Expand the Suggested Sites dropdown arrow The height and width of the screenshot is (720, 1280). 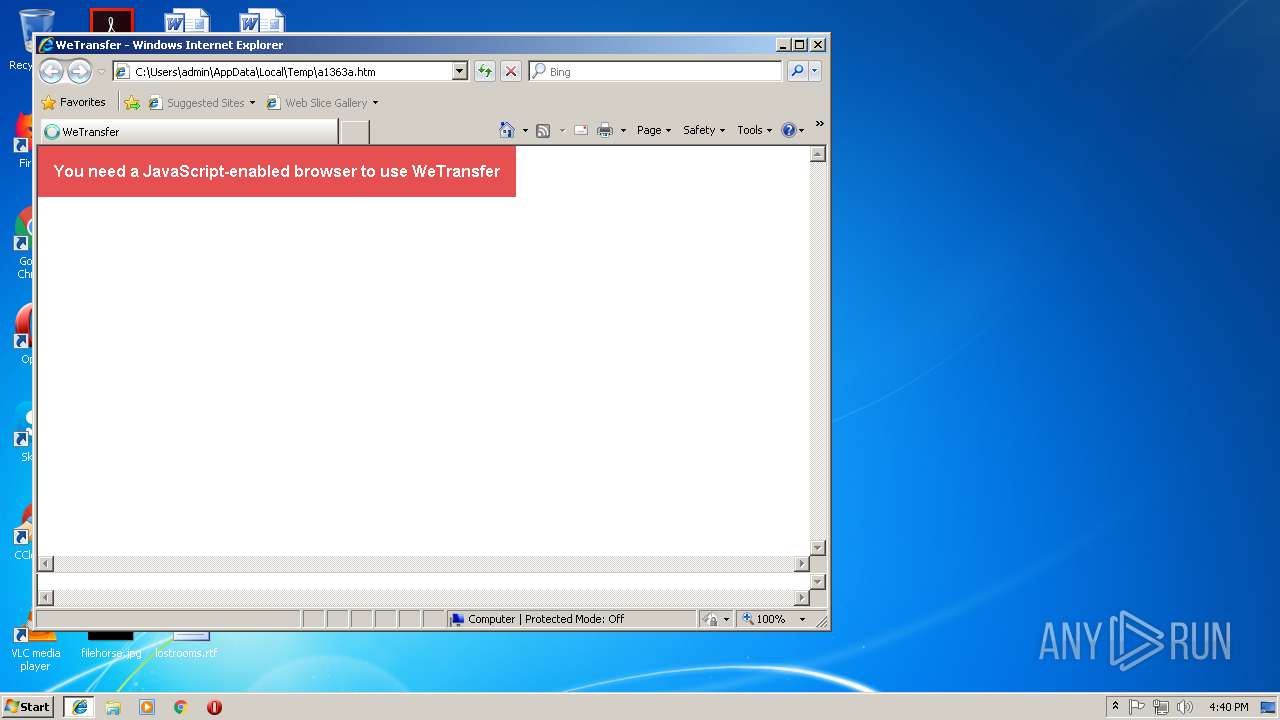pos(252,103)
